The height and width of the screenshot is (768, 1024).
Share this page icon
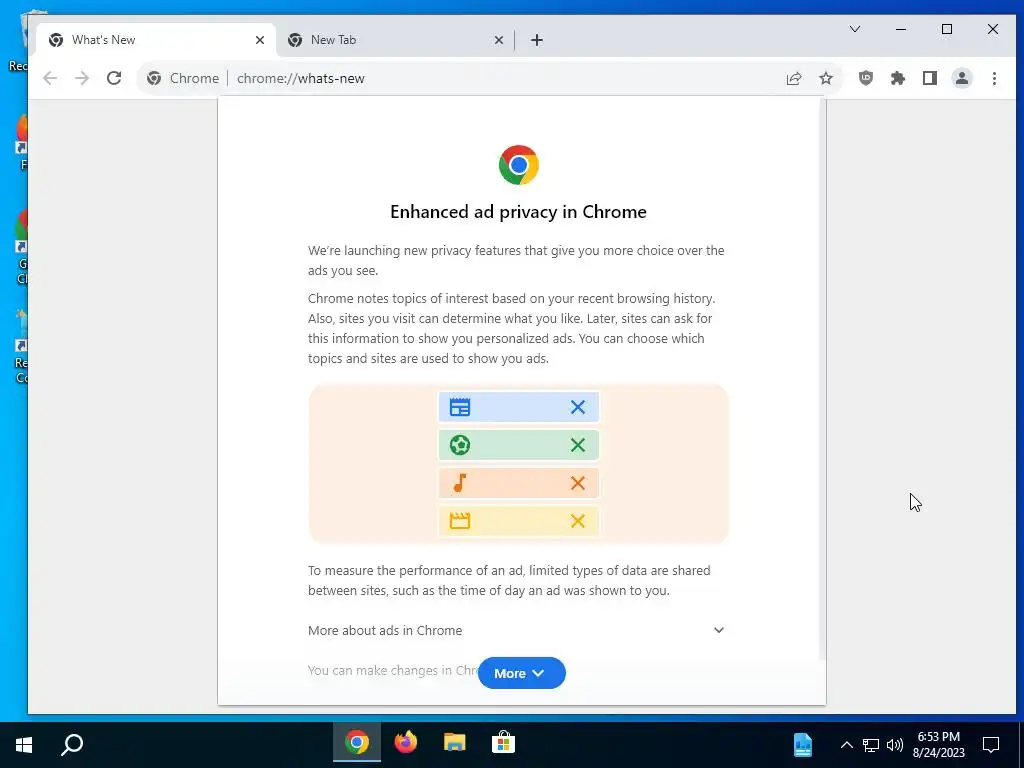pyautogui.click(x=794, y=78)
